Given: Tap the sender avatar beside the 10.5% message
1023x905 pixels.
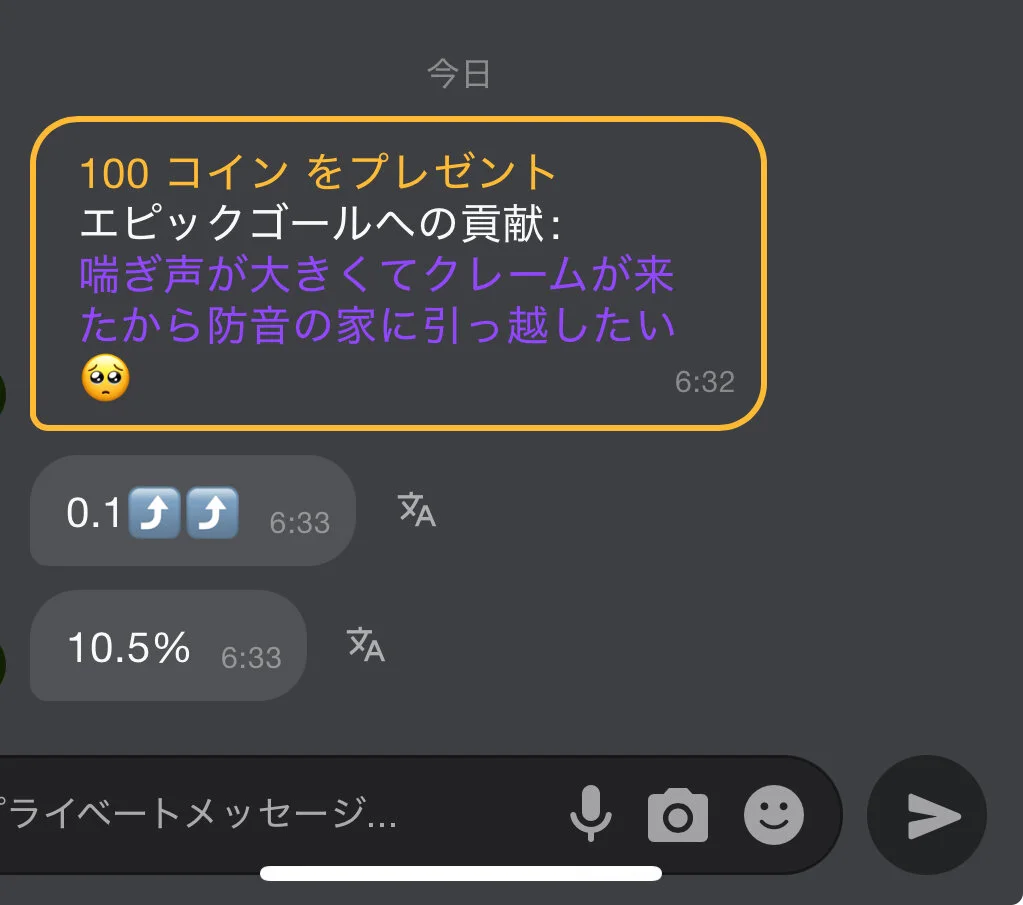Looking at the screenshot, I should [3, 664].
